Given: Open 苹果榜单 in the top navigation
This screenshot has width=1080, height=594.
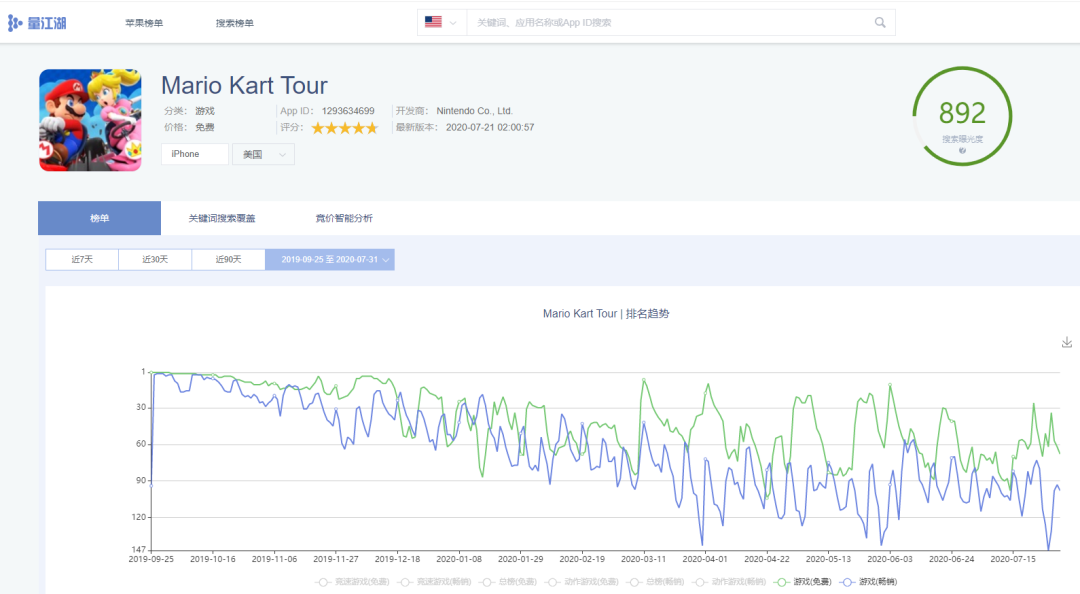Looking at the screenshot, I should pos(144,23).
